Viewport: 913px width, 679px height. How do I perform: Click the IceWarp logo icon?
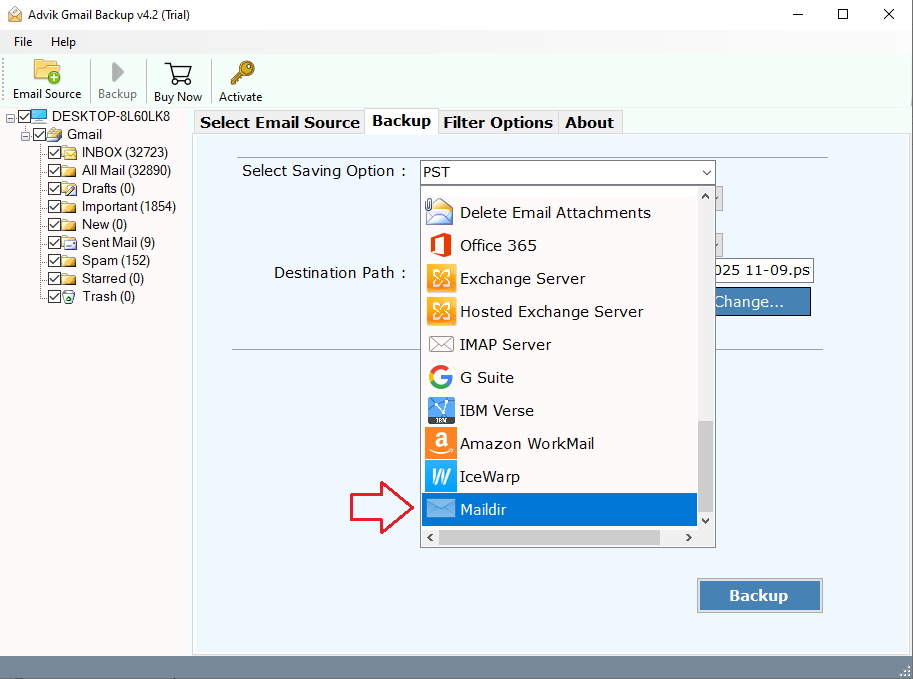[441, 476]
